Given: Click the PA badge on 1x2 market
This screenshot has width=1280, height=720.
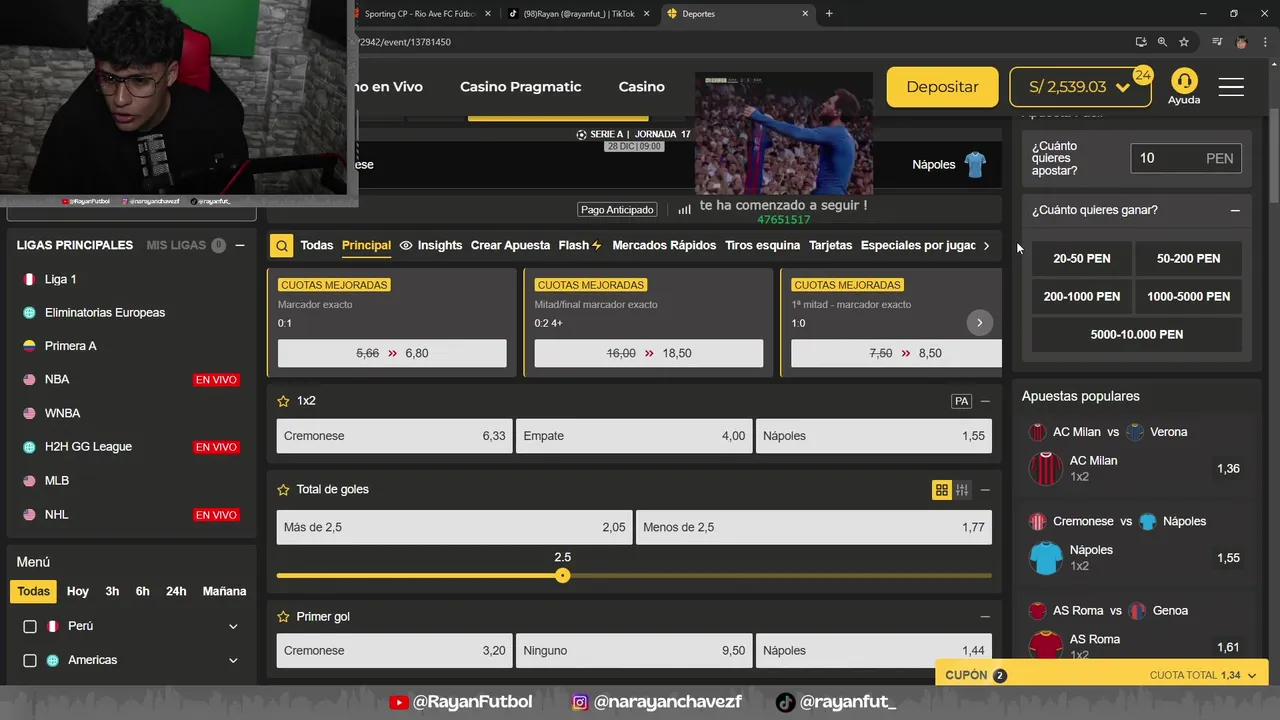Looking at the screenshot, I should pyautogui.click(x=961, y=401).
